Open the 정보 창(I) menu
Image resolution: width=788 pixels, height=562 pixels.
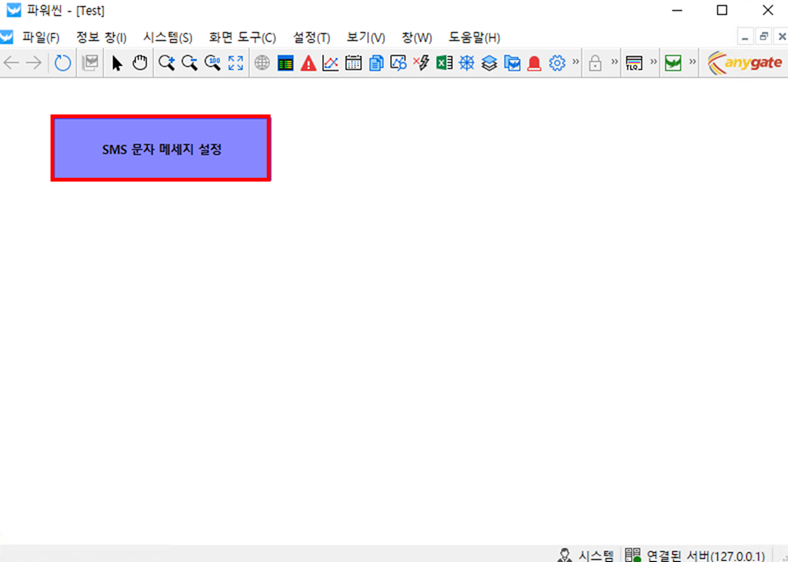click(x=101, y=38)
